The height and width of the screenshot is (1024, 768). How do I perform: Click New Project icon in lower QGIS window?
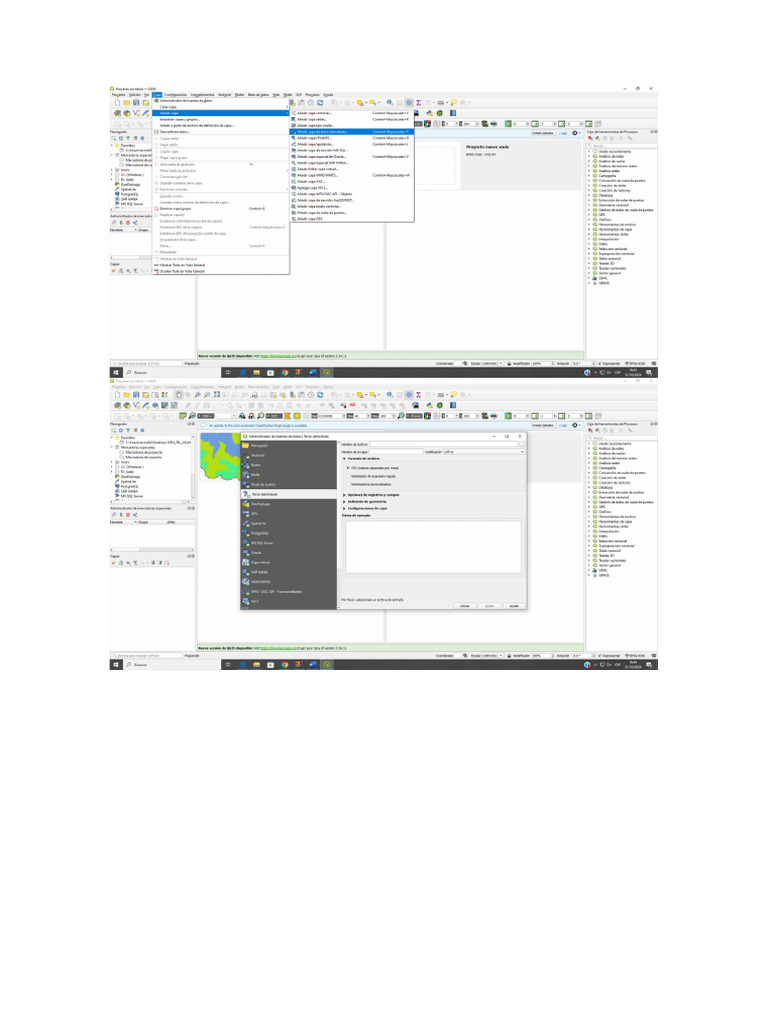coord(118,395)
